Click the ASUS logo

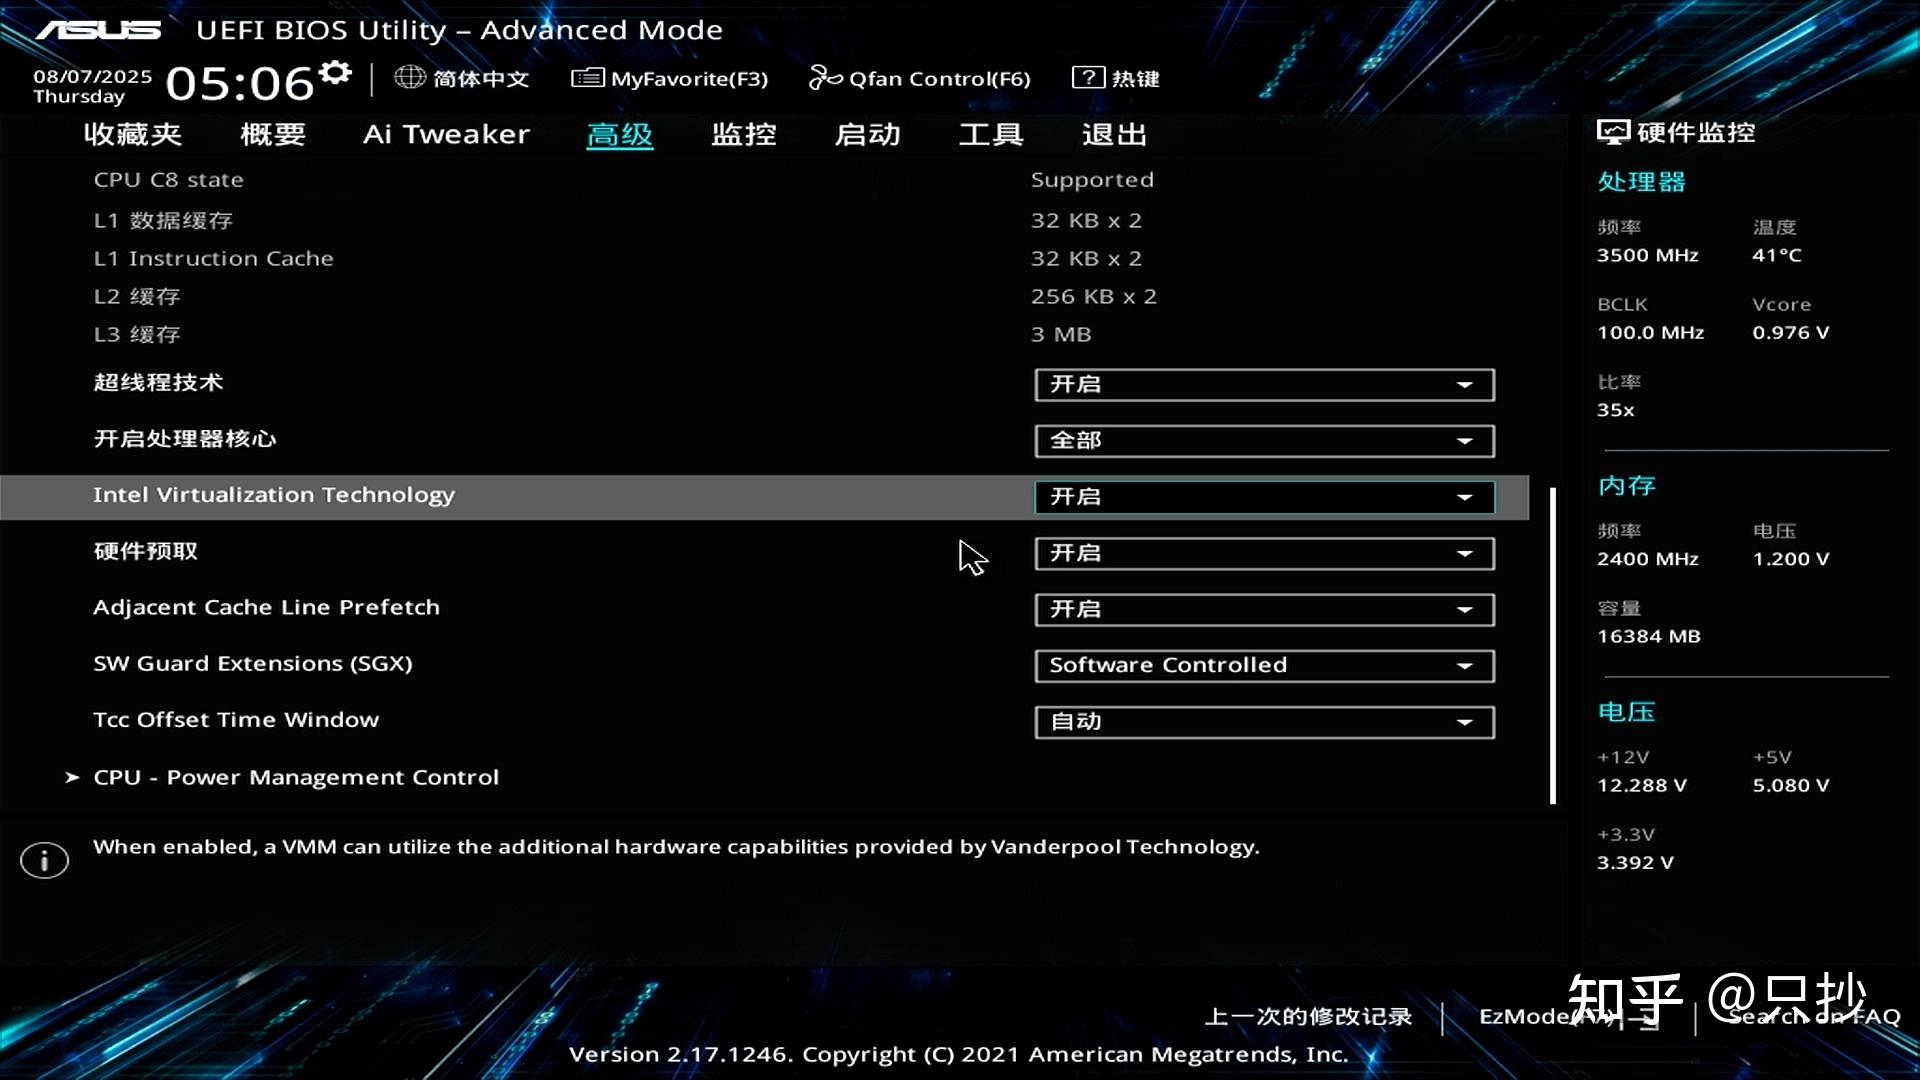click(x=97, y=29)
